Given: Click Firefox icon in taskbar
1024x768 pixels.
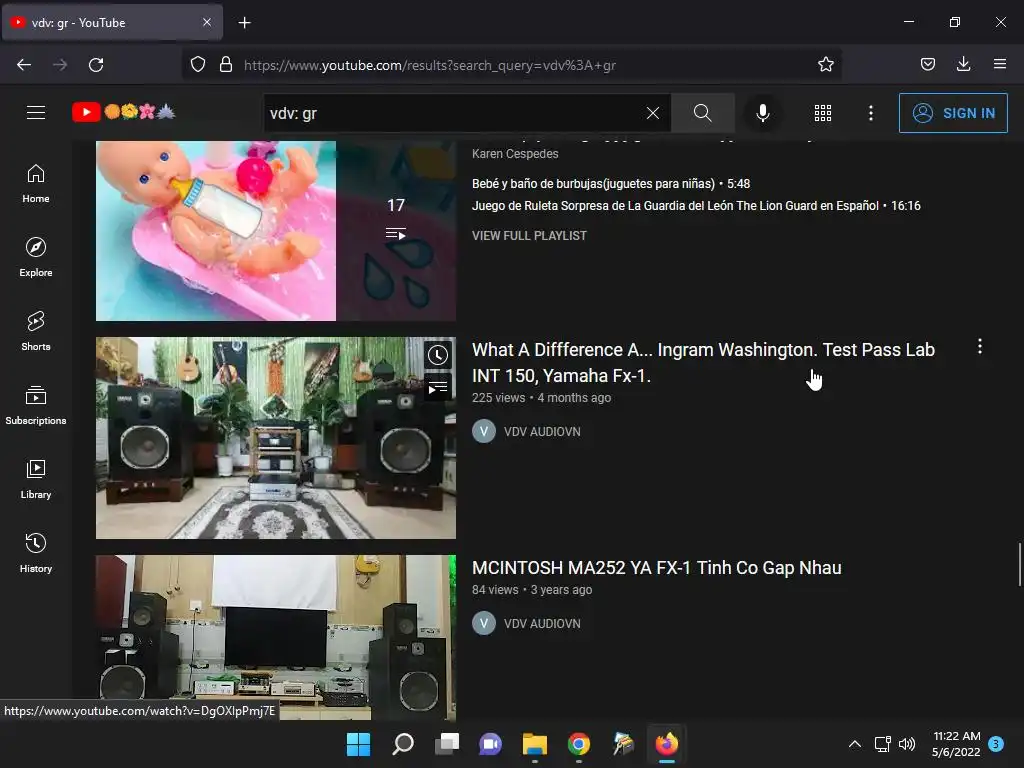Looking at the screenshot, I should click(667, 744).
